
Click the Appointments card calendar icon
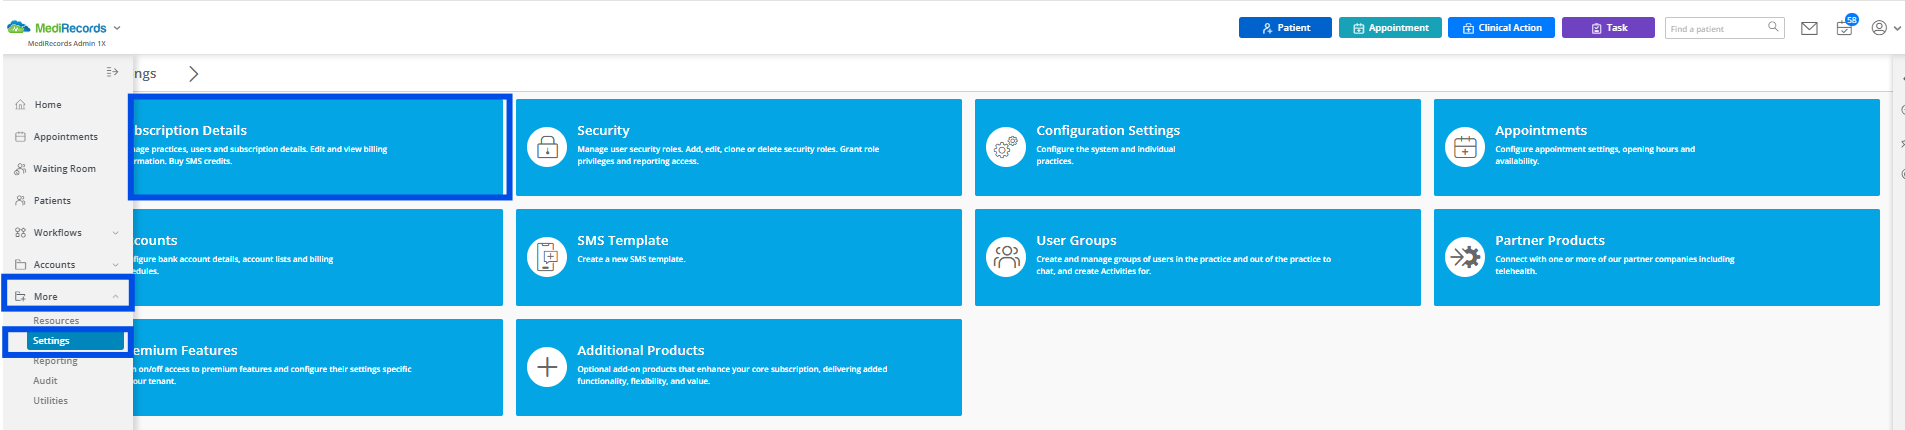coord(1465,148)
